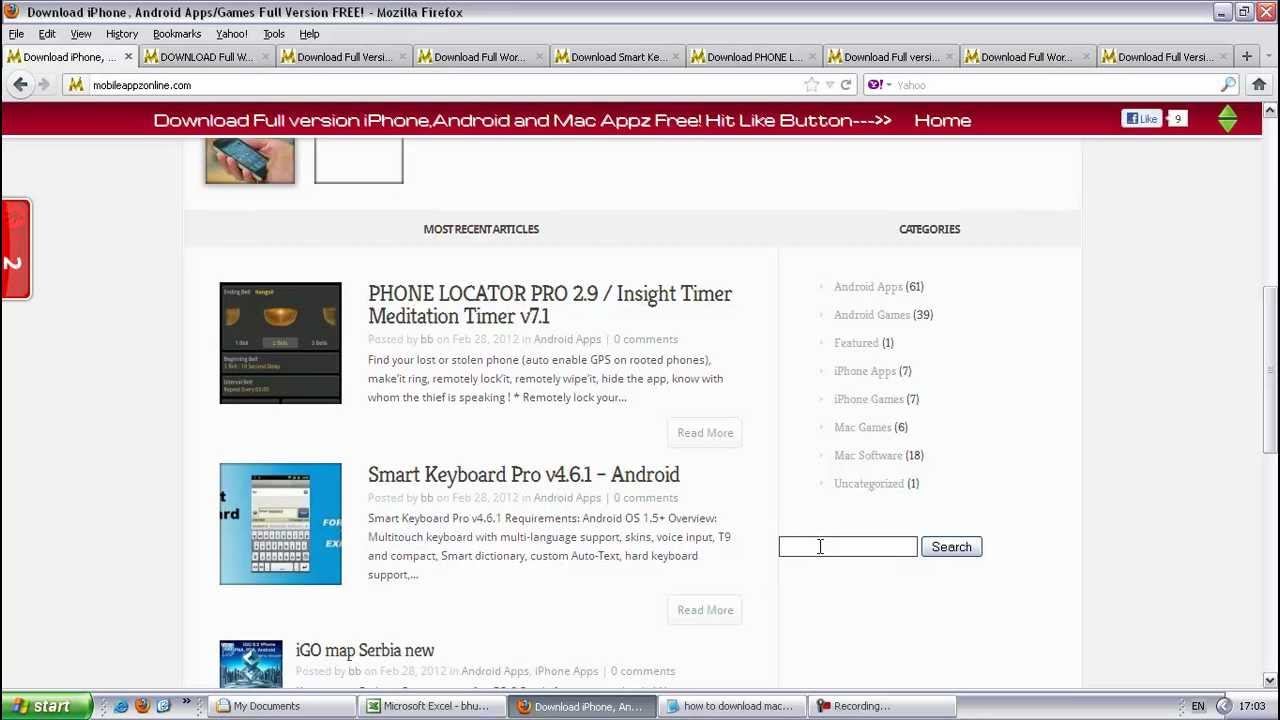1280x720 pixels.
Task: Click the site favicon in the address bar
Action: coord(76,85)
